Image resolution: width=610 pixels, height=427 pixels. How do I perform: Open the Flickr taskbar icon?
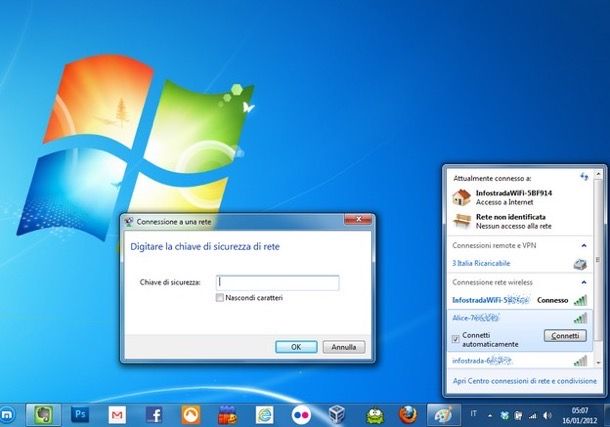pos(301,415)
